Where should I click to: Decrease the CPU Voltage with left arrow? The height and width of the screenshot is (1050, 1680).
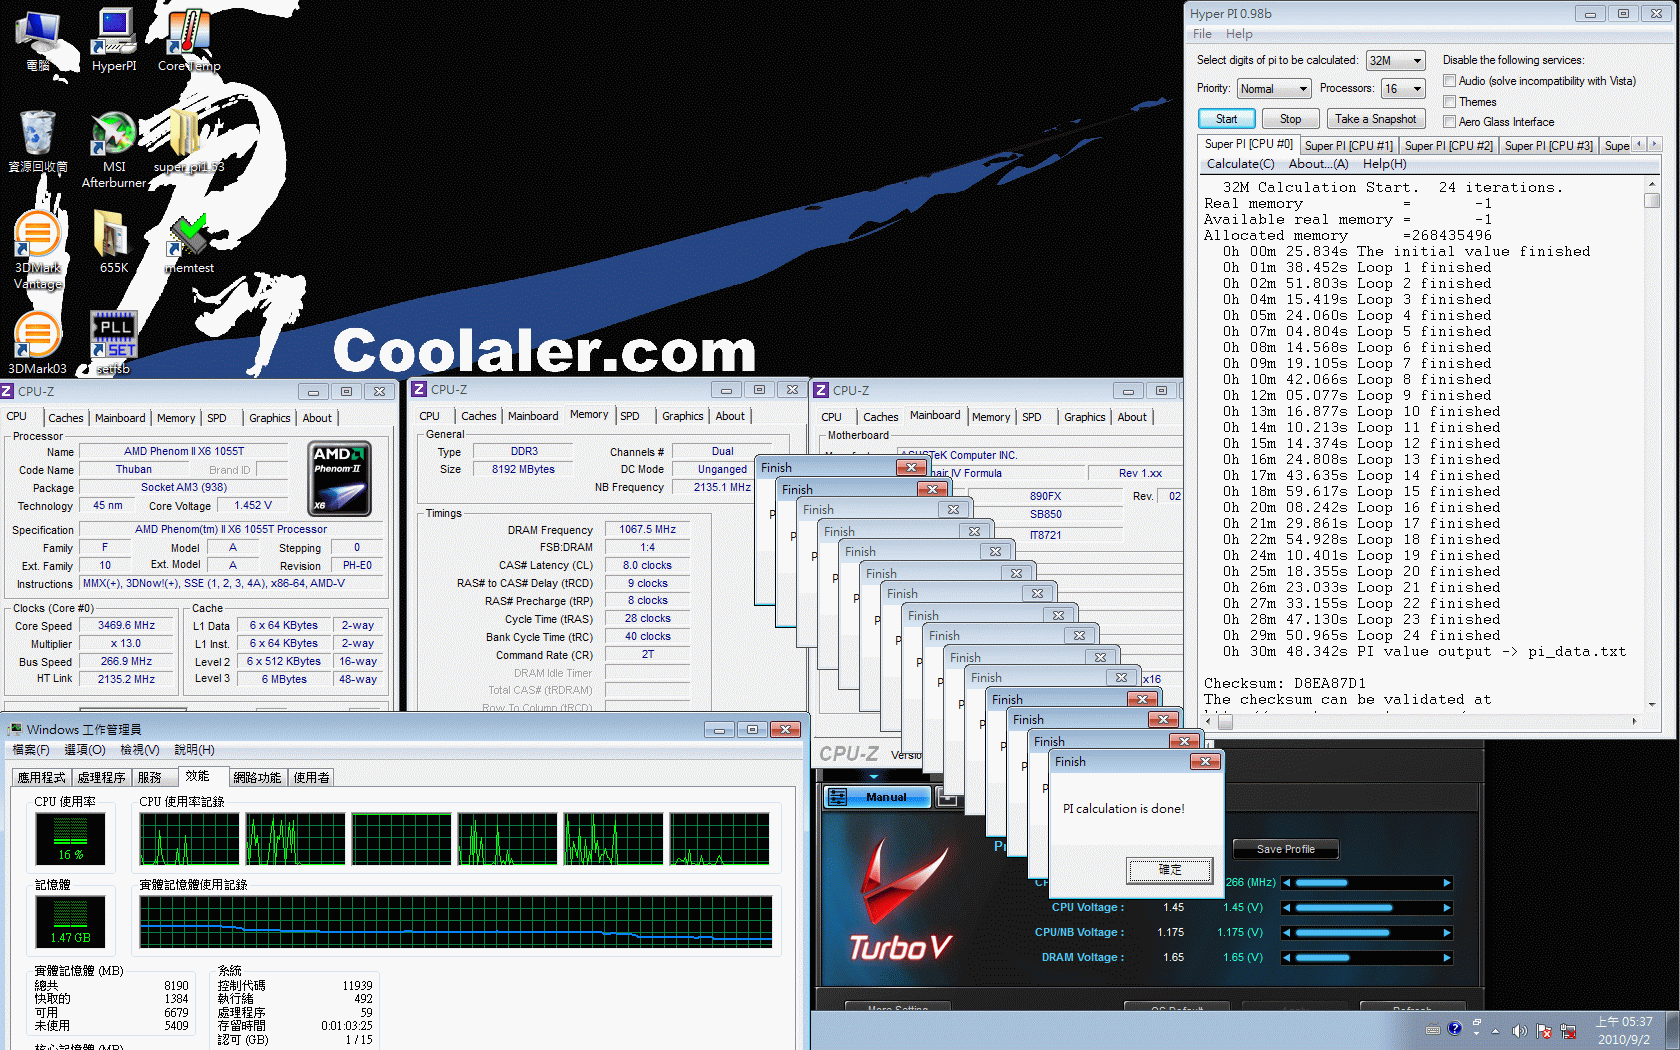(1287, 908)
